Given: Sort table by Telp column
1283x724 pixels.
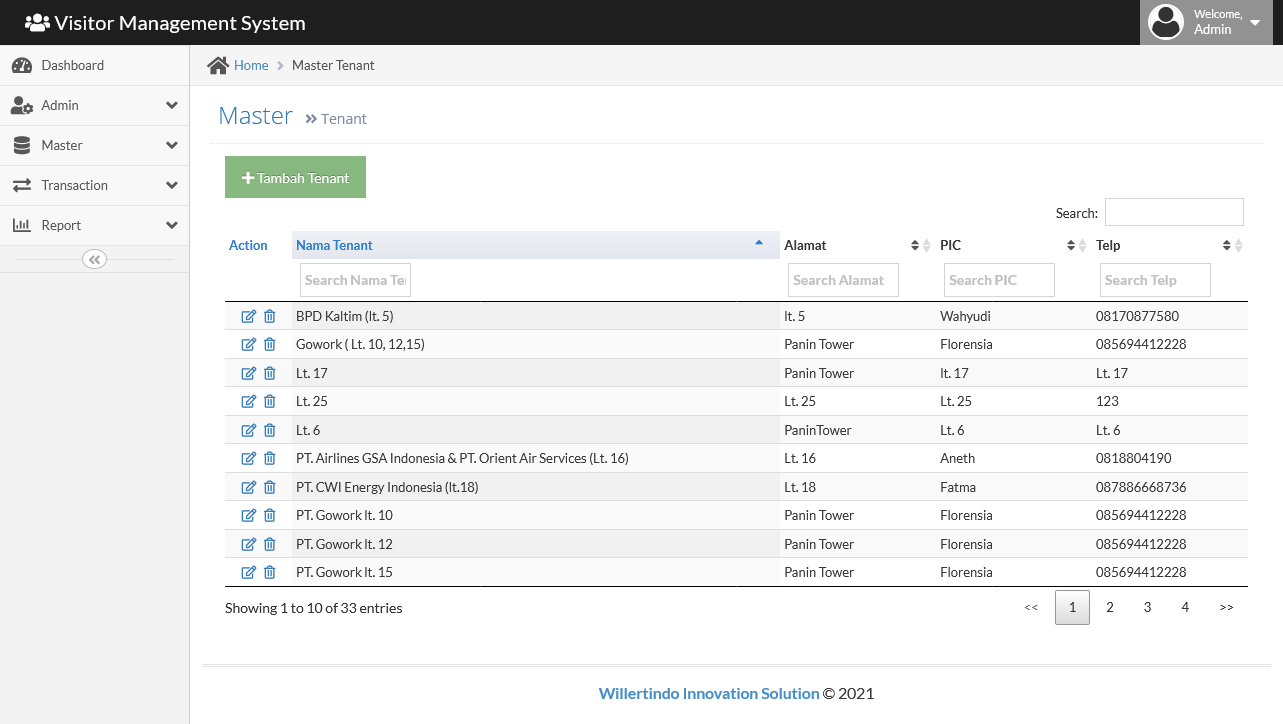Looking at the screenshot, I should pos(1170,245).
